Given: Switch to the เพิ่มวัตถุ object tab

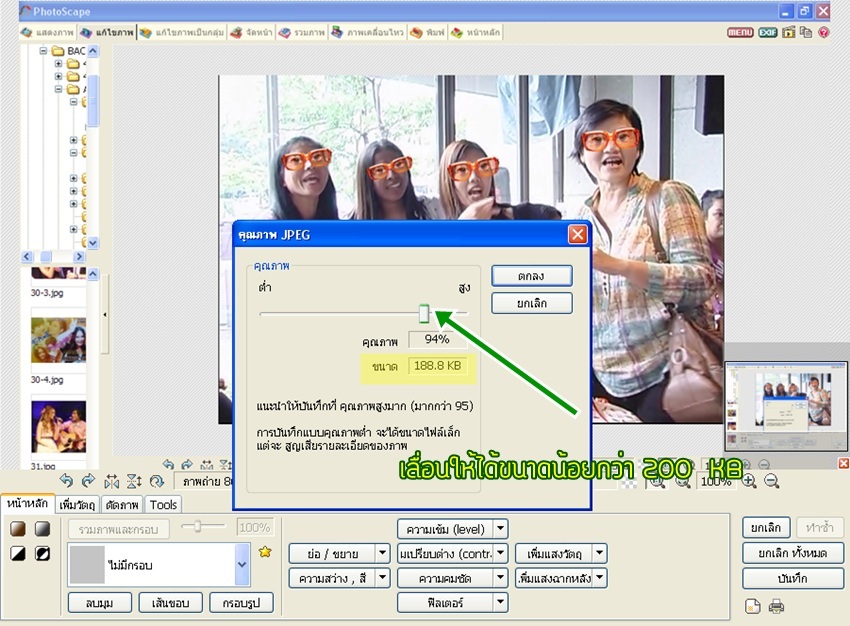Looking at the screenshot, I should [x=78, y=505].
